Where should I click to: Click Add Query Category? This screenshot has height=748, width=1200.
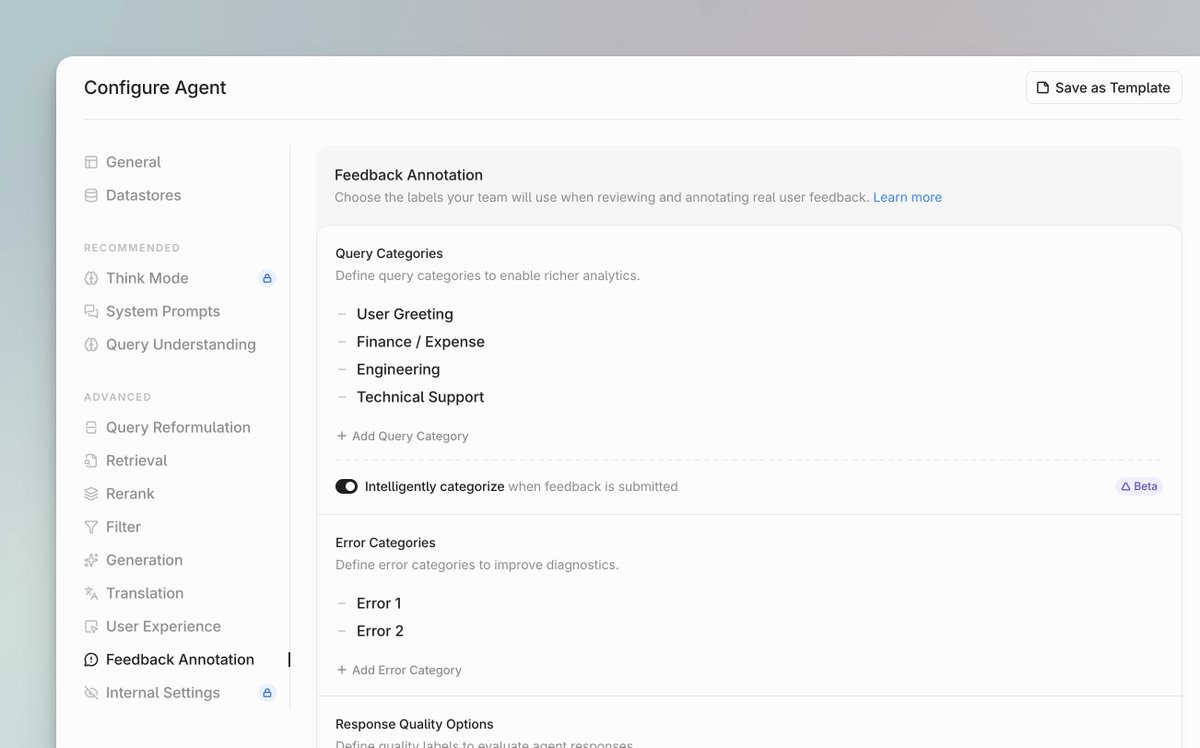click(402, 435)
